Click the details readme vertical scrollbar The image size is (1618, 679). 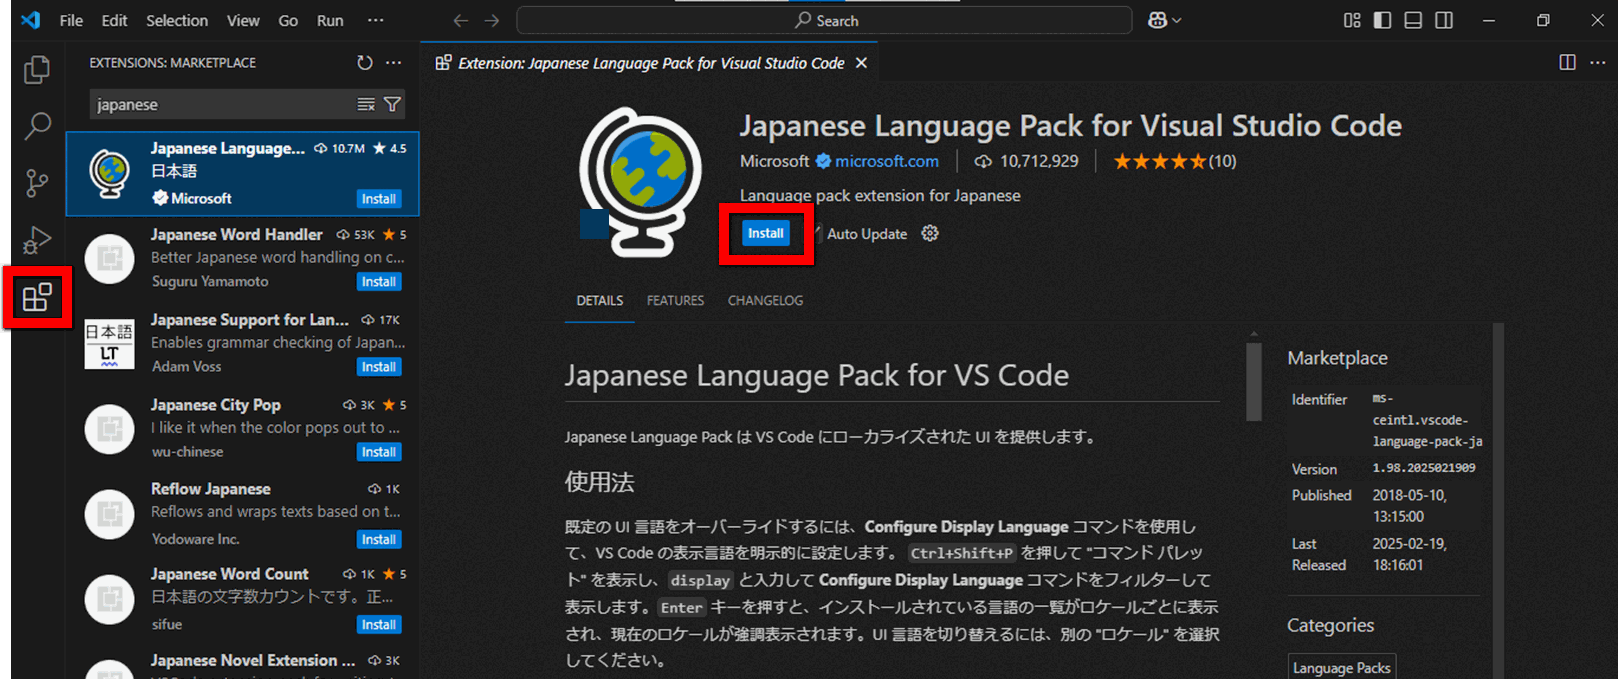click(1254, 382)
